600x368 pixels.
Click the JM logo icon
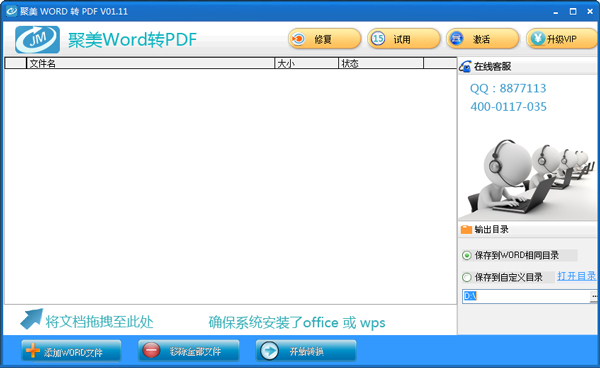[38, 39]
